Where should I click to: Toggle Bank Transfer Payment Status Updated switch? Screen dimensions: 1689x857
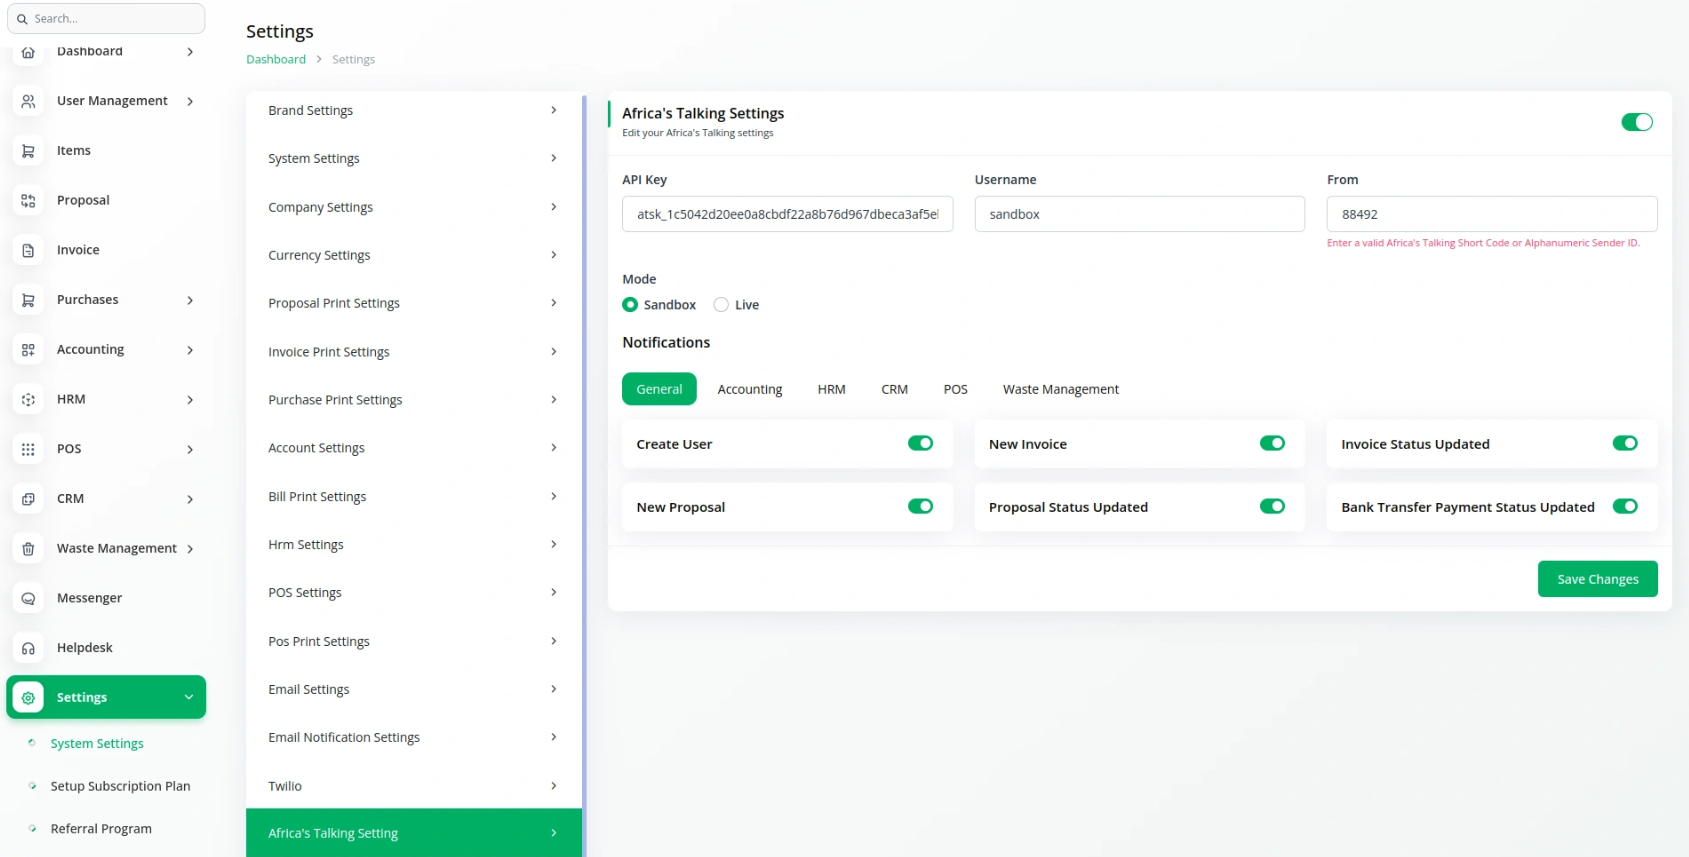tap(1625, 506)
